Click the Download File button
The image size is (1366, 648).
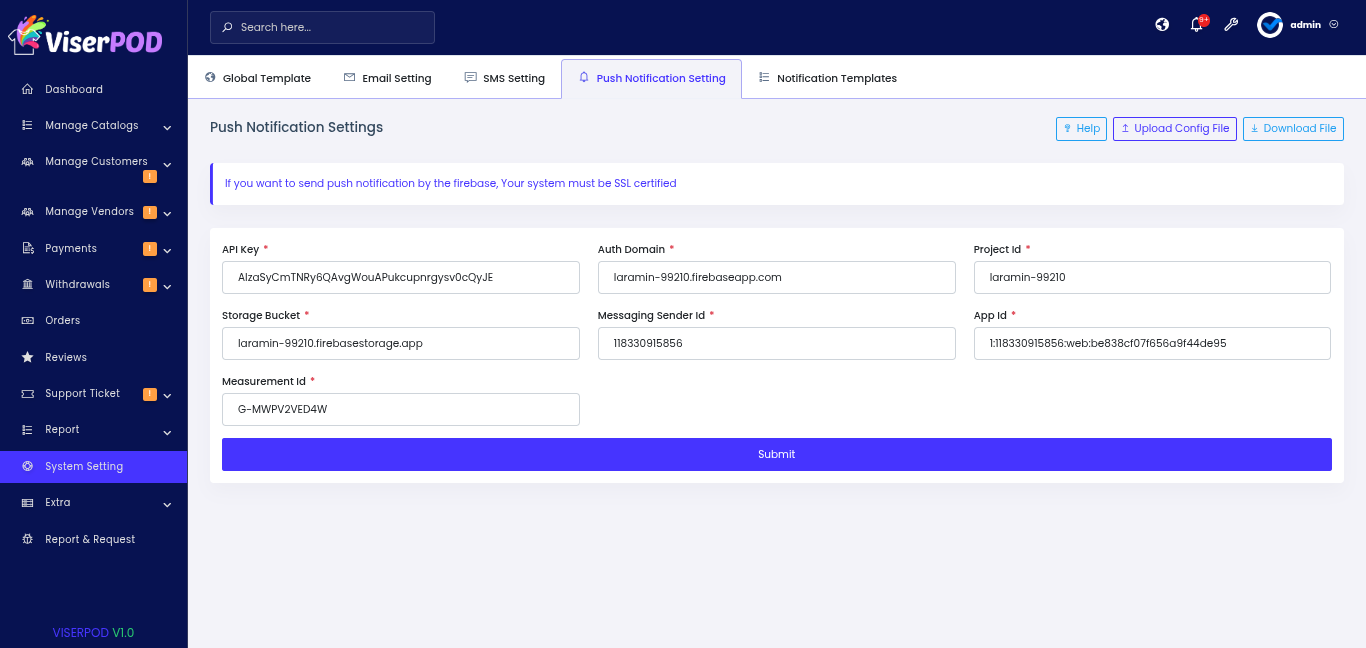[1292, 128]
